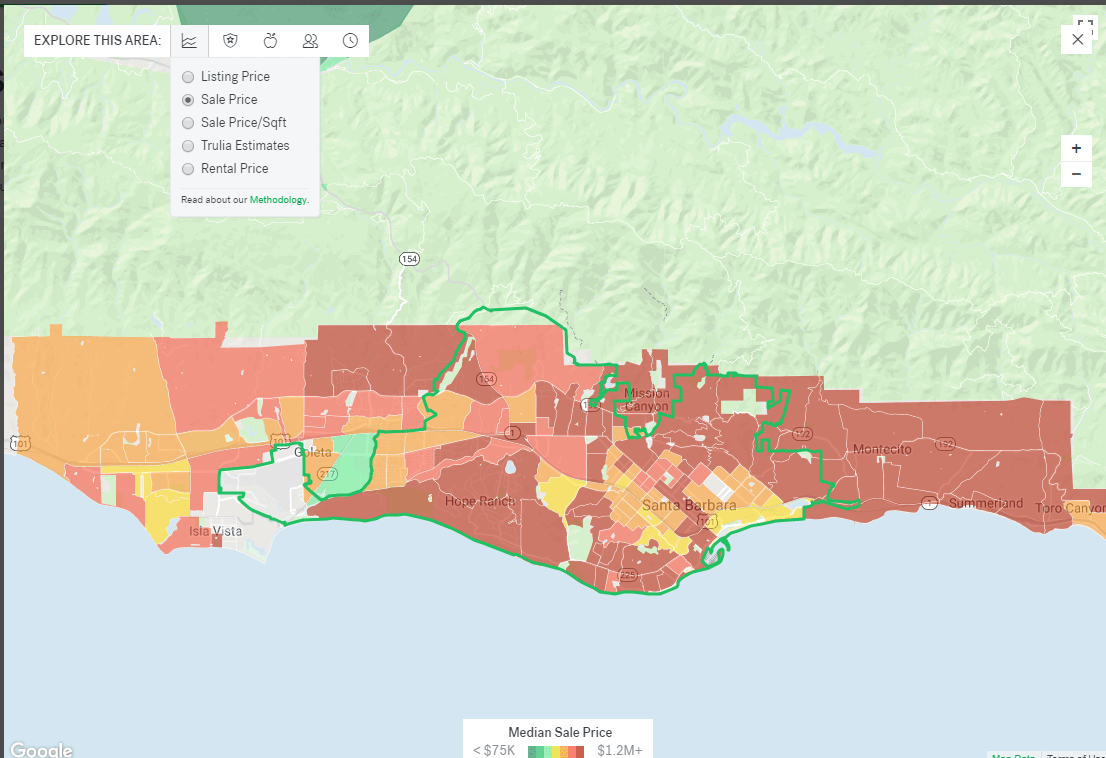Switch to Sale Price/Sqft data
Viewport: 1106px width, 758px height.
coord(188,122)
